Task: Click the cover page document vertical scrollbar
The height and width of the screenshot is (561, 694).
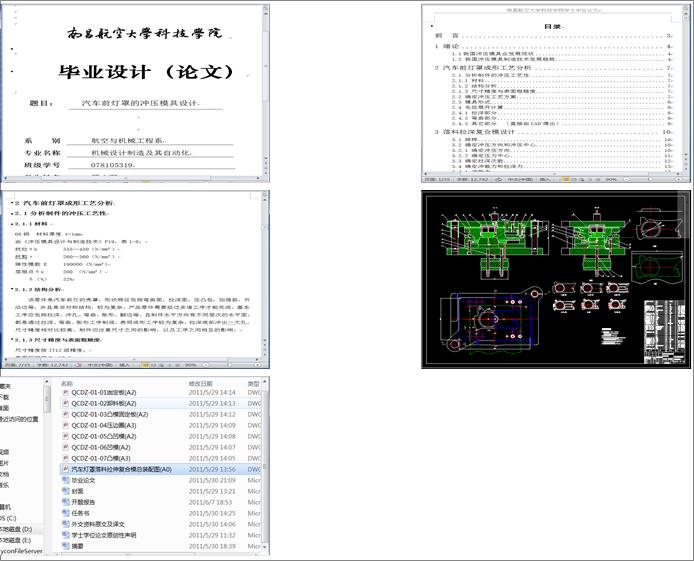Action: click(x=266, y=88)
